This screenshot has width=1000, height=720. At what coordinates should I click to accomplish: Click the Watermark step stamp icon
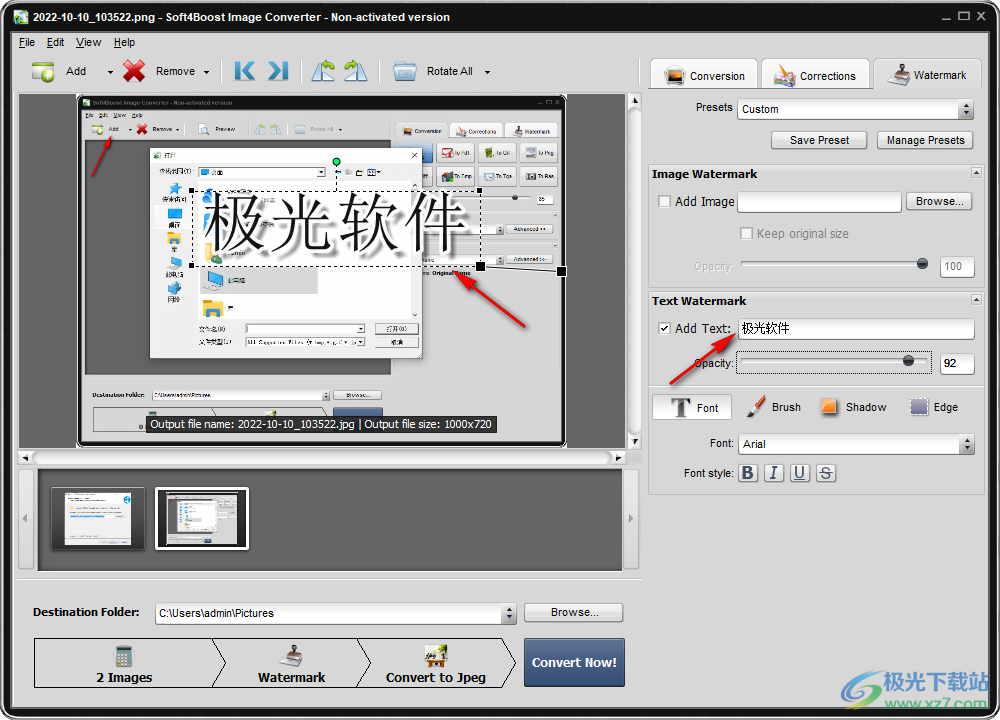[x=291, y=655]
